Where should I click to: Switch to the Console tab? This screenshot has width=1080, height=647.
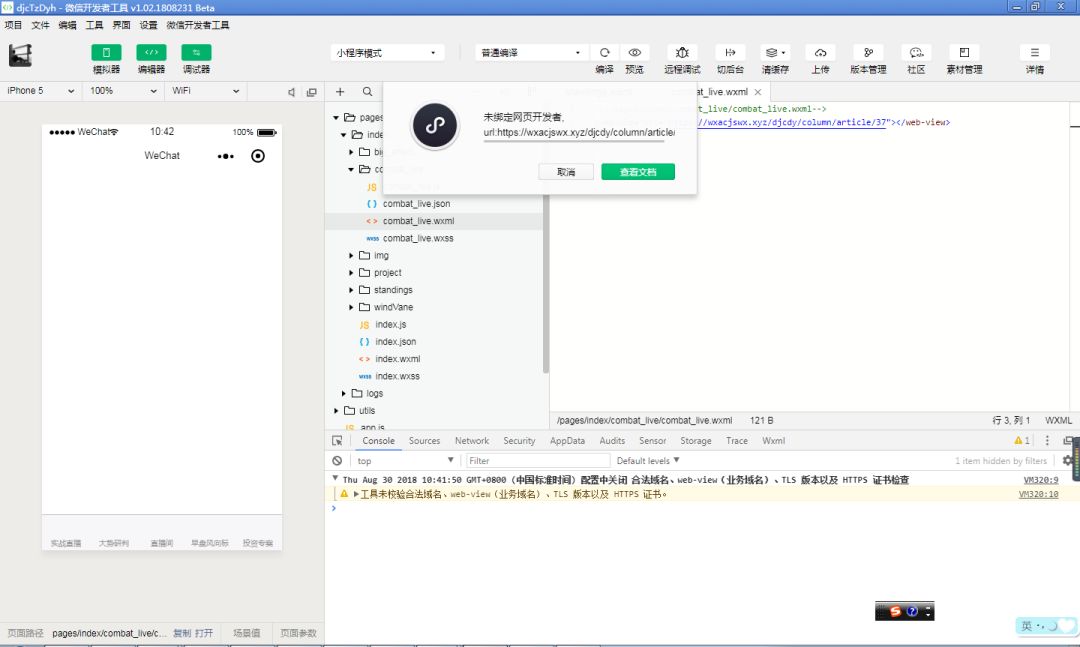[378, 441]
